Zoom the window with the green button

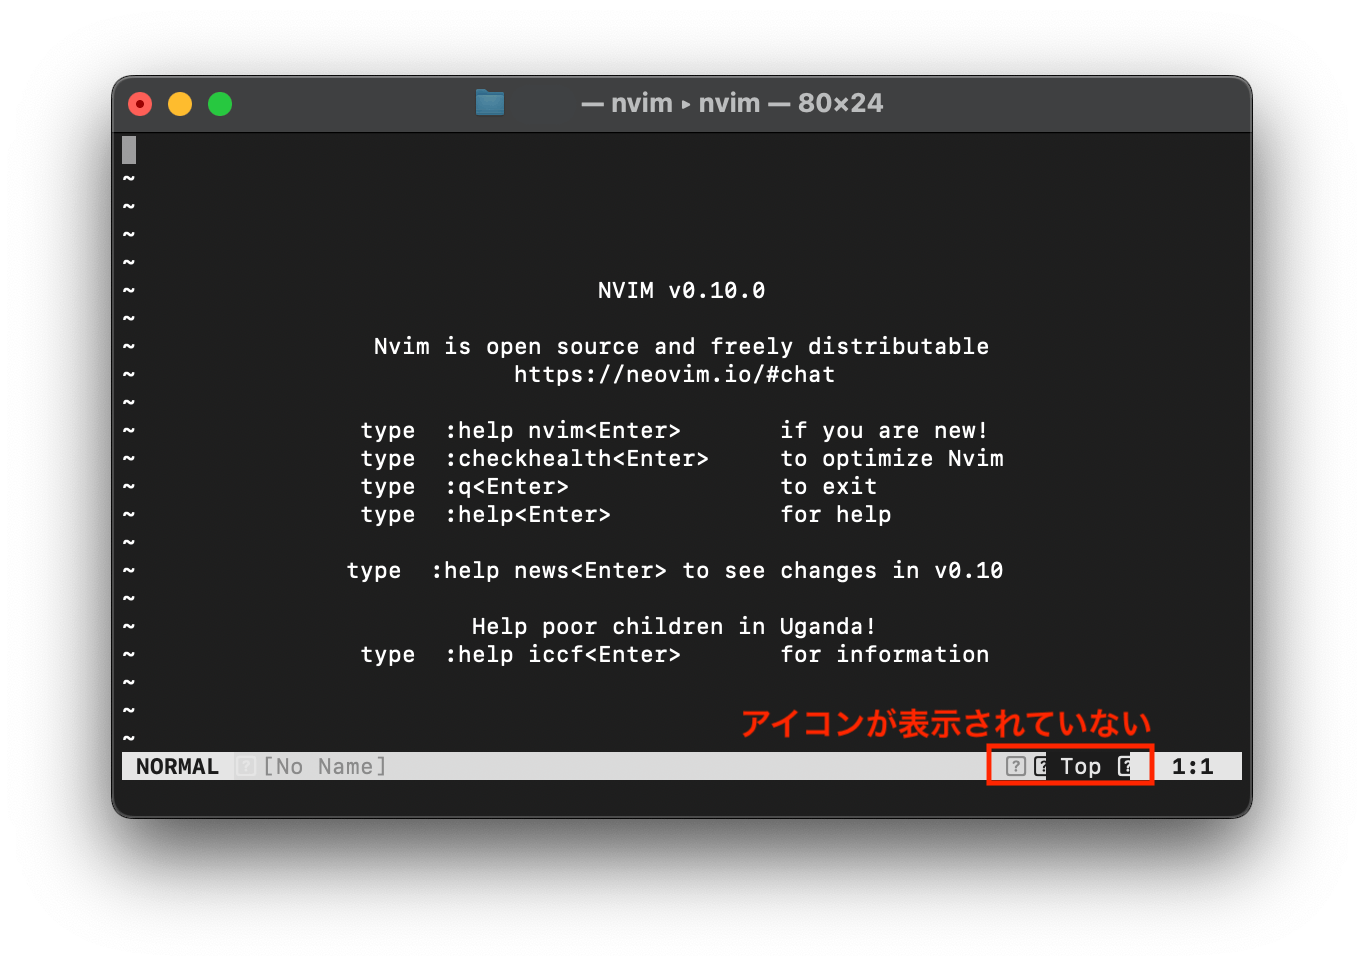tap(220, 104)
